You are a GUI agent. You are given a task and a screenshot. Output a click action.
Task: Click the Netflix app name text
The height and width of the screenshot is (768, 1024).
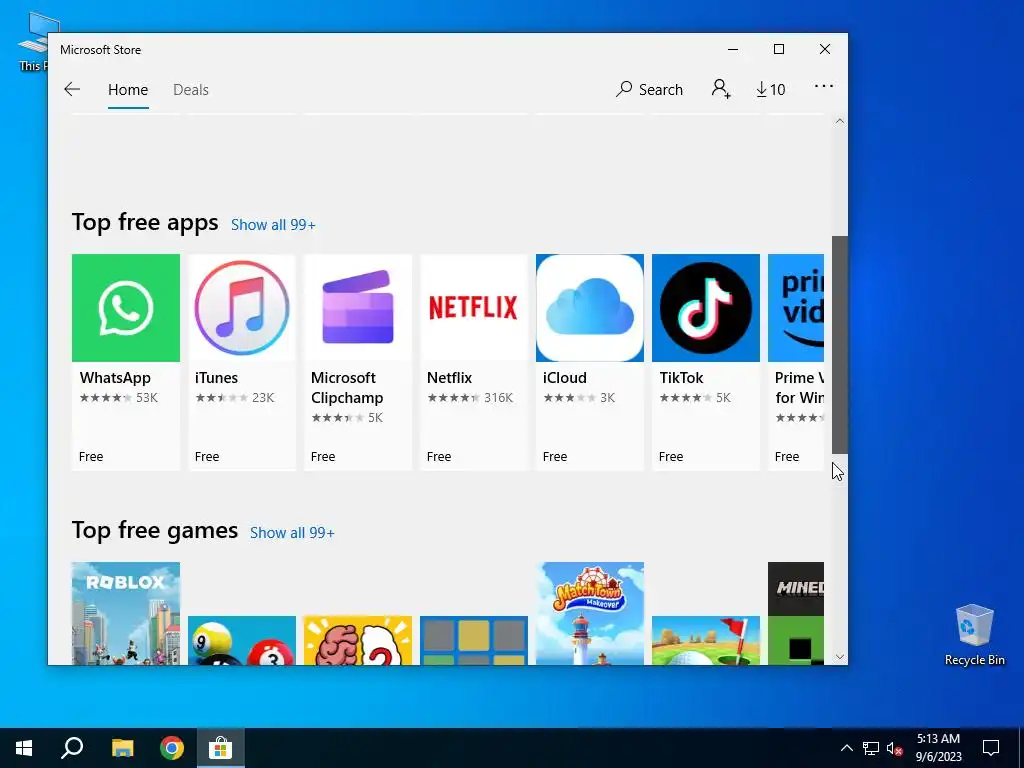(449, 377)
